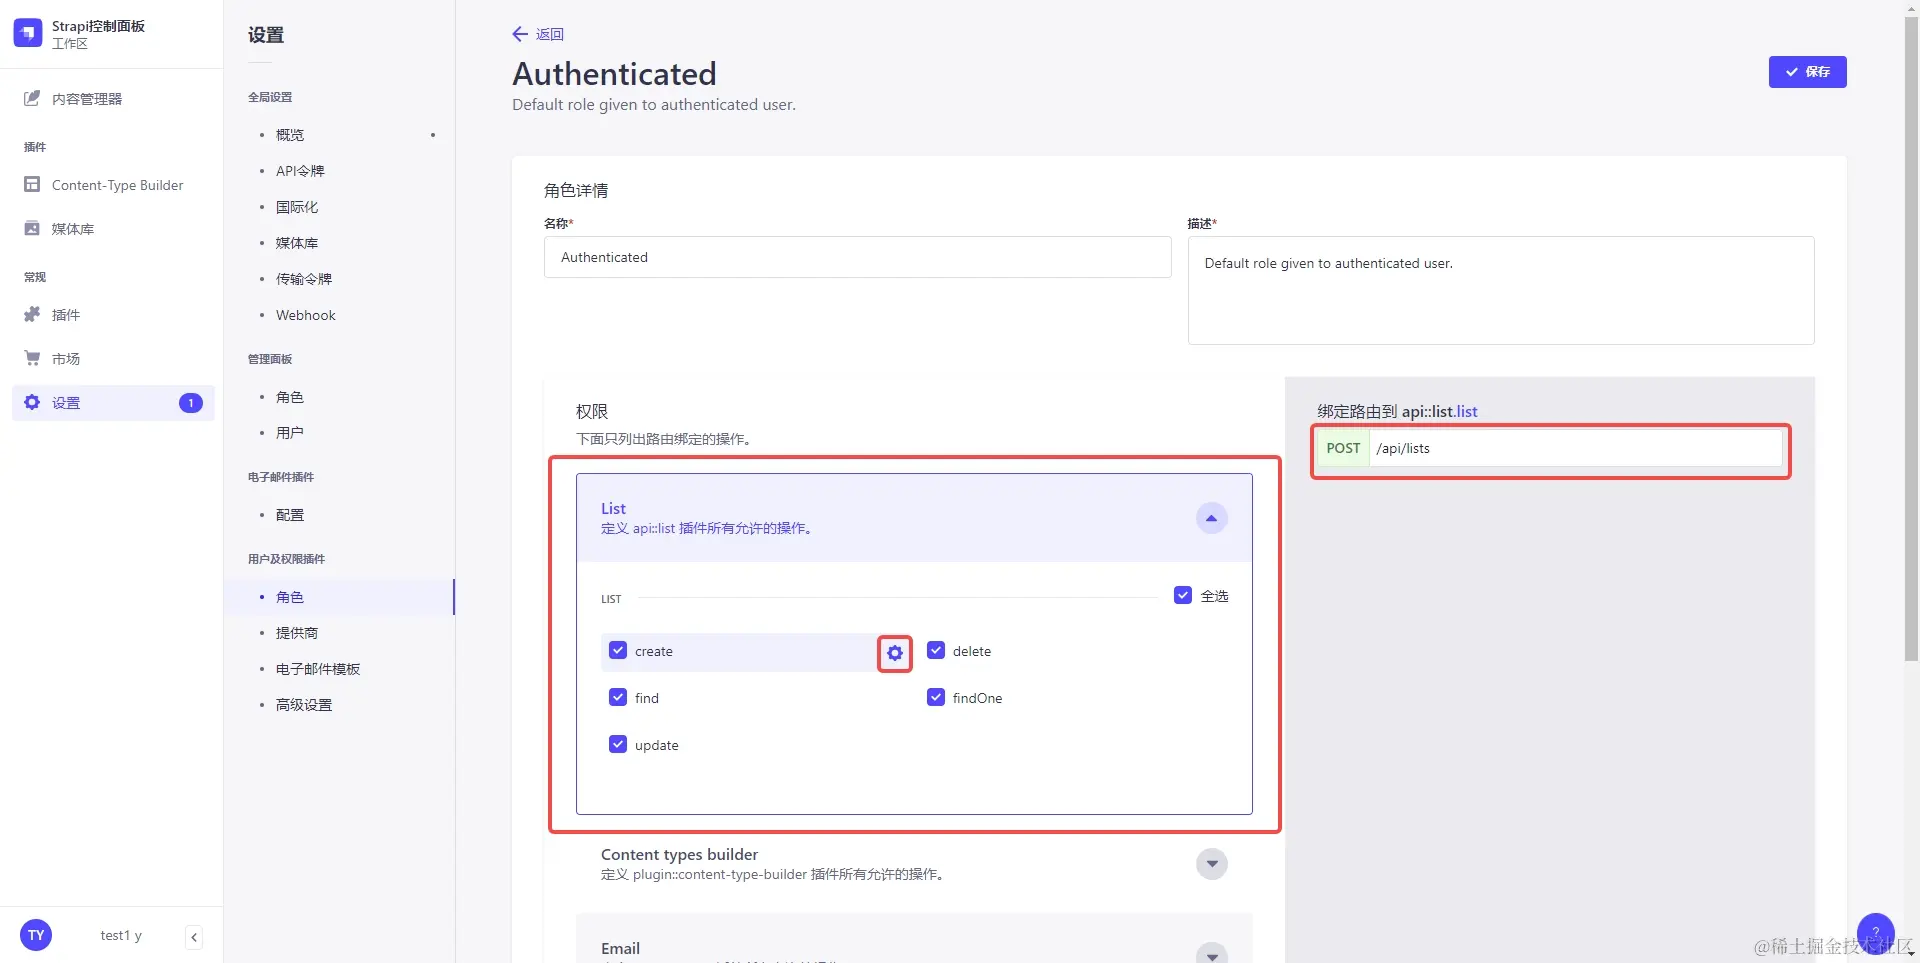Open 内容管理器 in main navigation
Image resolution: width=1920 pixels, height=963 pixels.
87,99
